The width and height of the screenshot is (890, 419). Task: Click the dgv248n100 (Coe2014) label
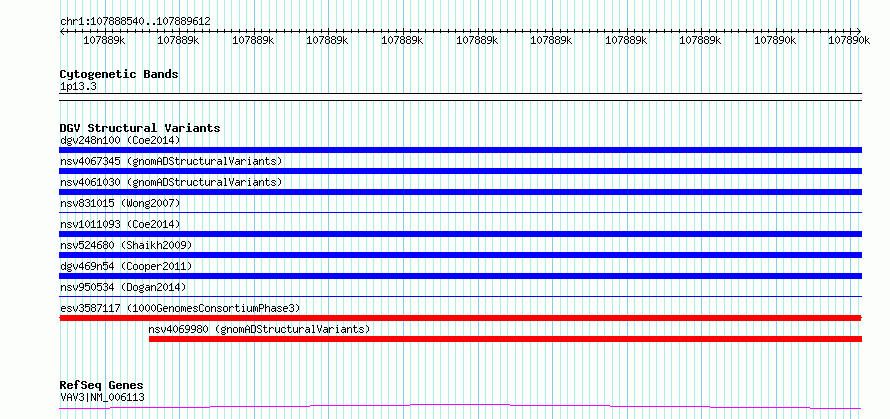coord(120,140)
